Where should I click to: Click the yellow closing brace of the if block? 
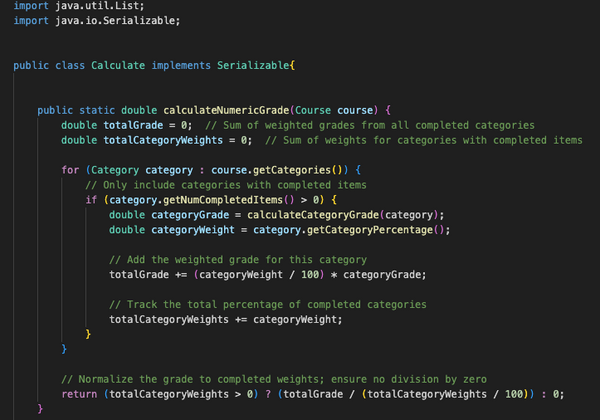(x=88, y=334)
